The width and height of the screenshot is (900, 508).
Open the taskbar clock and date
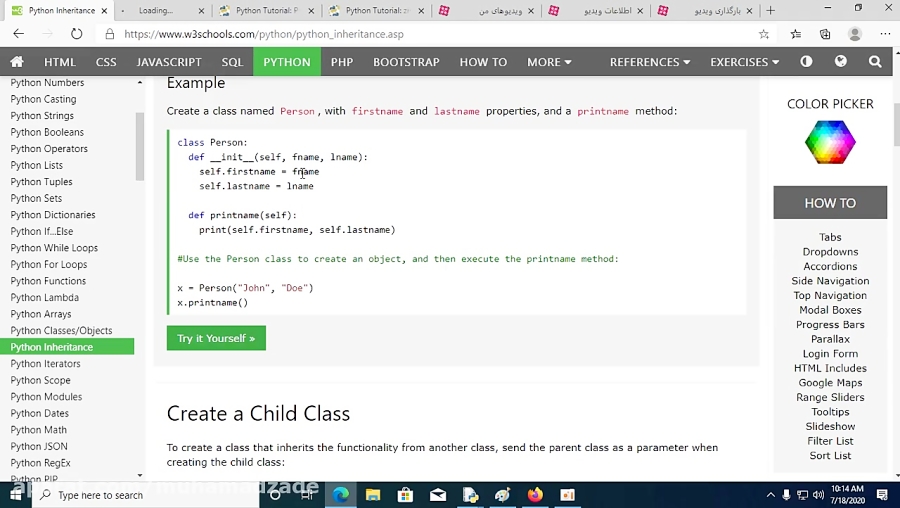[x=848, y=495]
